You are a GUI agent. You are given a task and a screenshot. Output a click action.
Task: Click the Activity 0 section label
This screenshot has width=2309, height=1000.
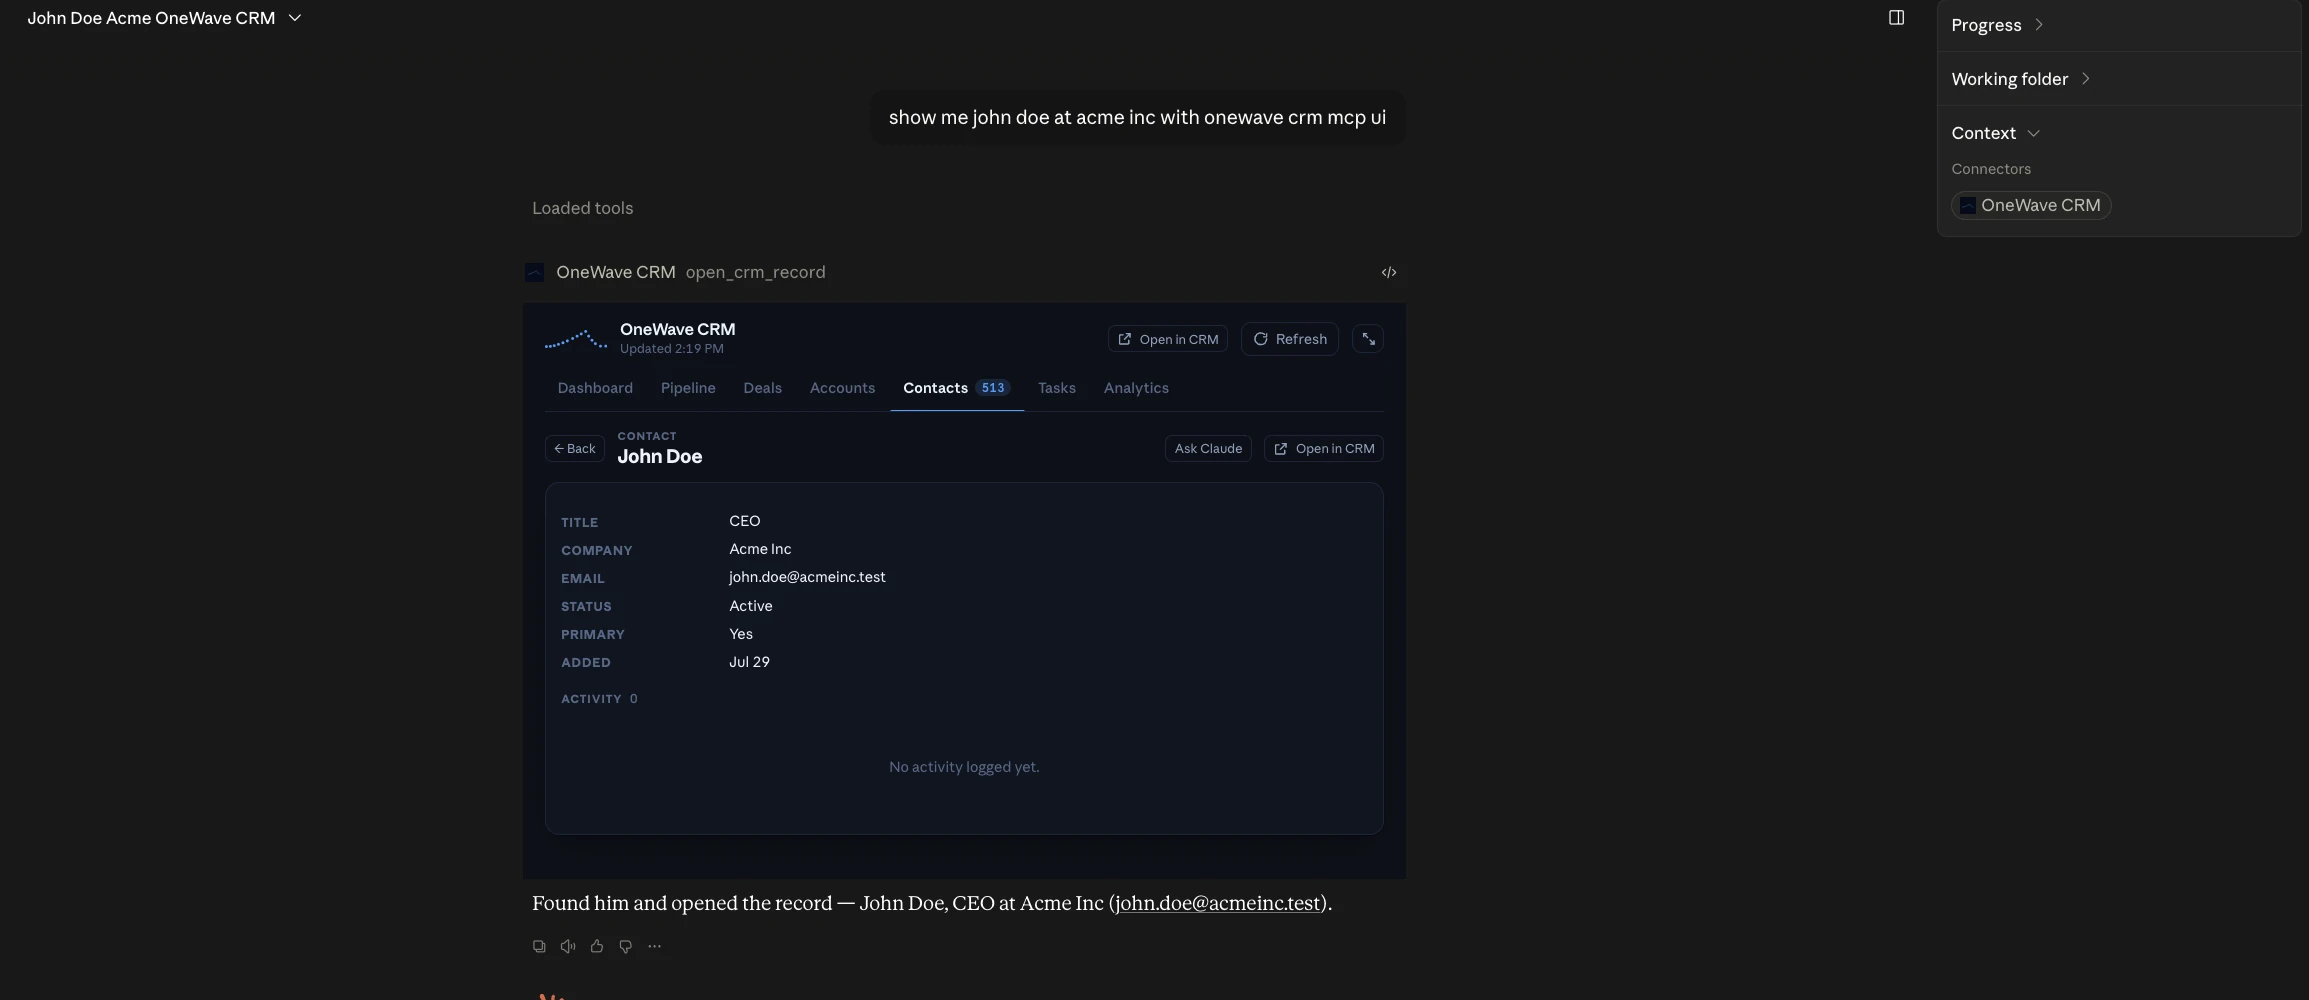(599, 699)
